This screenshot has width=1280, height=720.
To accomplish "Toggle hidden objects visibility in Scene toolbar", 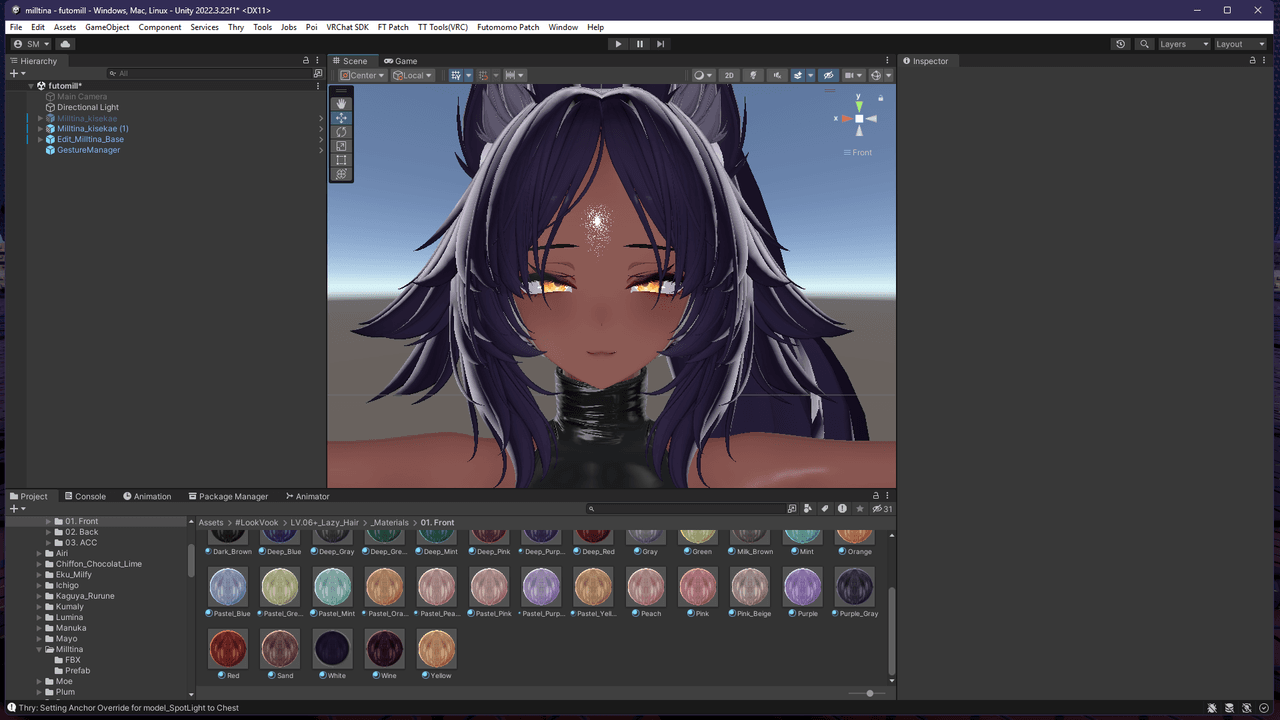I will [828, 75].
